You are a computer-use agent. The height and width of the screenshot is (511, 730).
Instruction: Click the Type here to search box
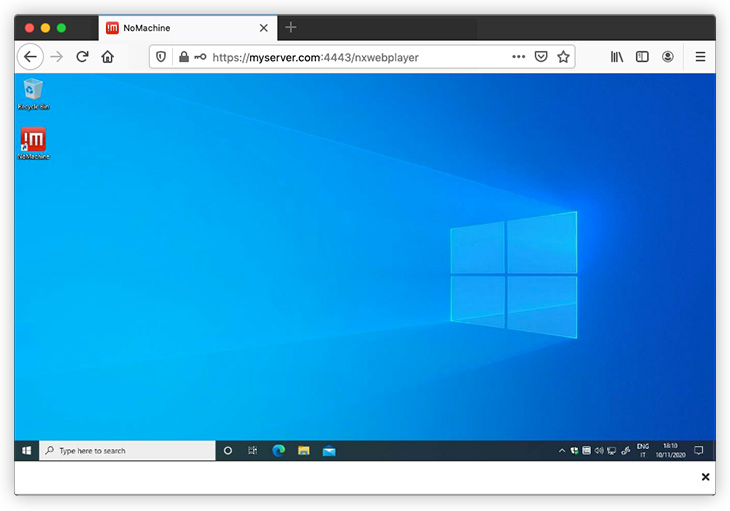pyautogui.click(x=128, y=451)
